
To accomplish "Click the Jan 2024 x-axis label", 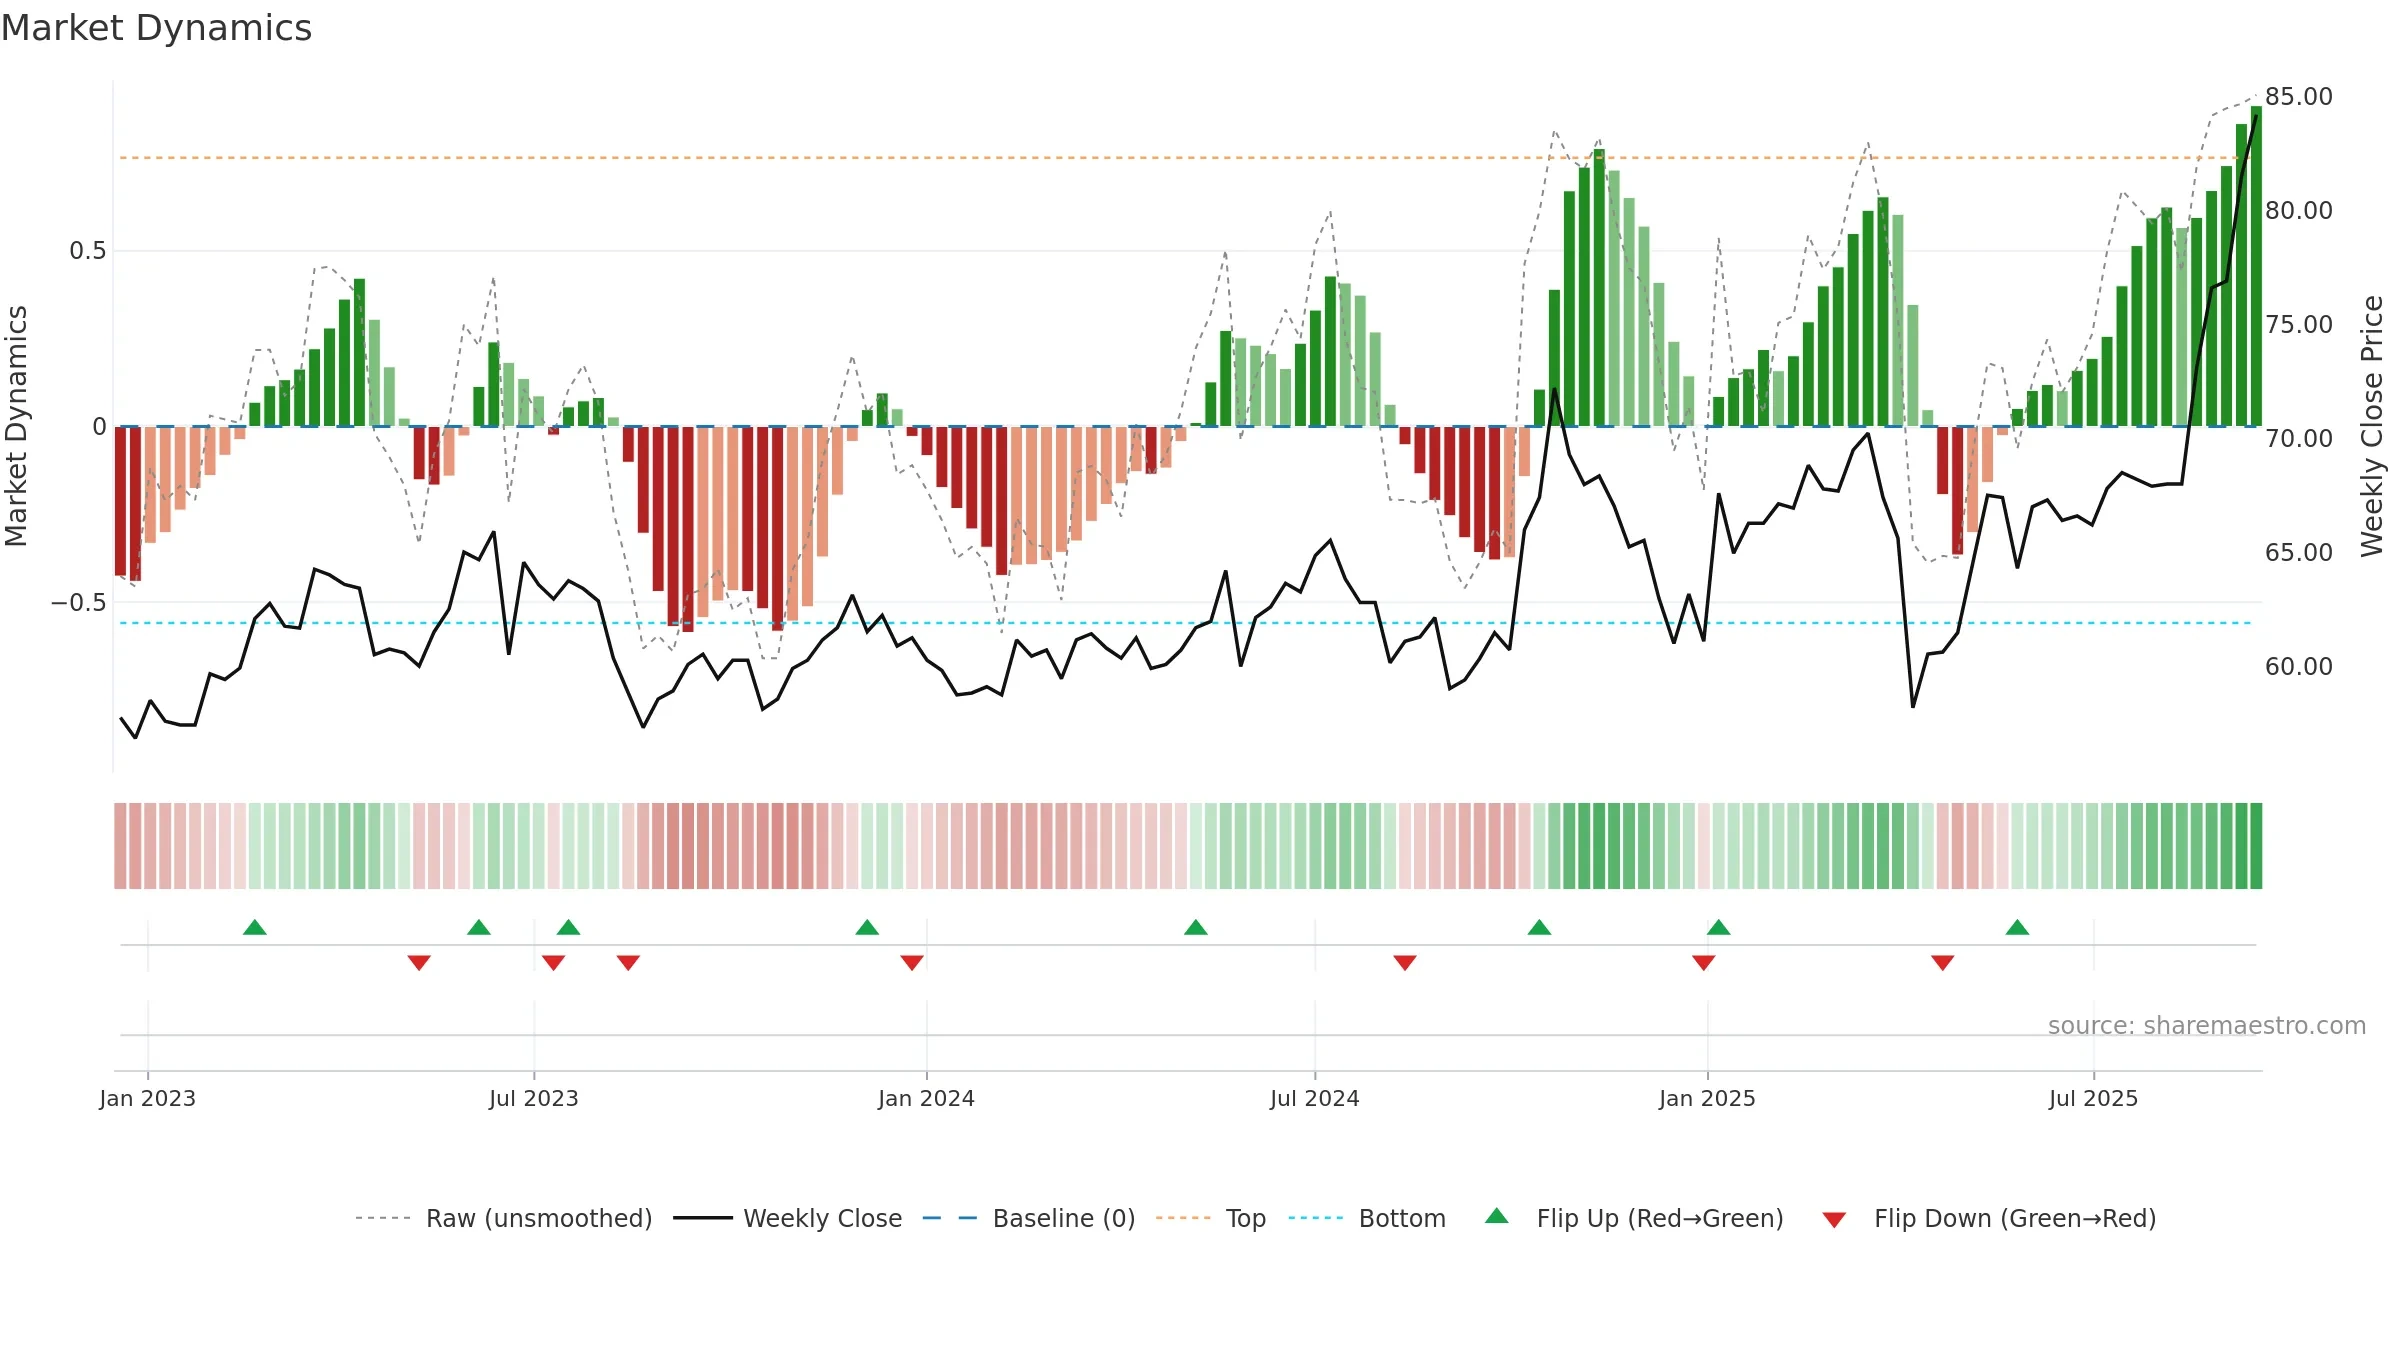I will [927, 1098].
